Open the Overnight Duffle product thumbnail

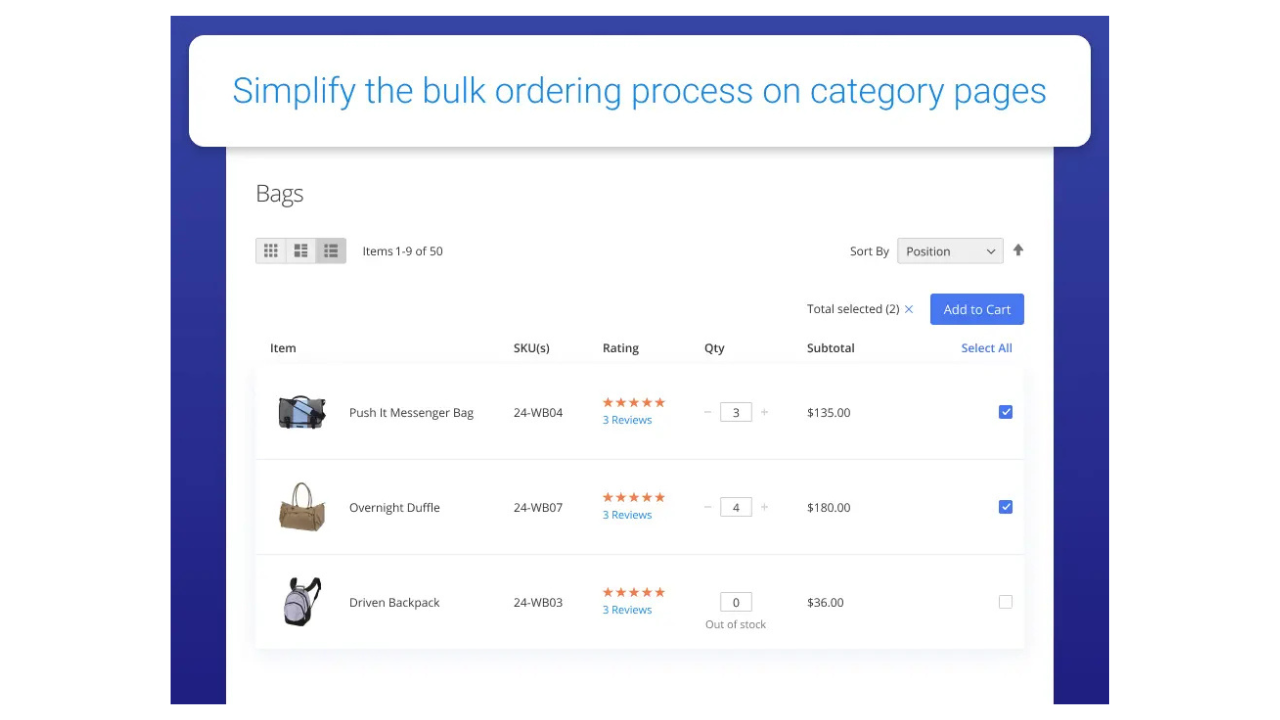click(x=301, y=507)
